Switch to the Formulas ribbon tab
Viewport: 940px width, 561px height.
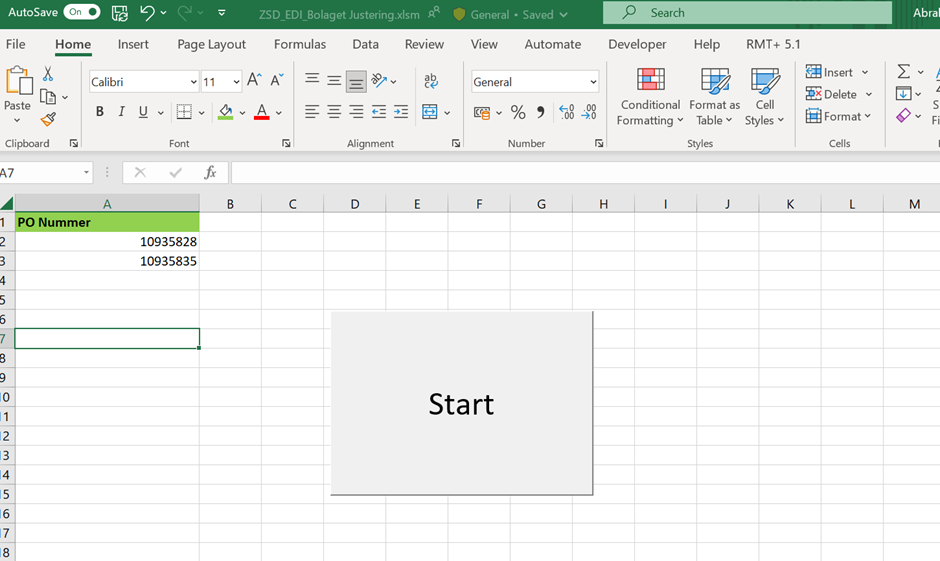[x=300, y=44]
